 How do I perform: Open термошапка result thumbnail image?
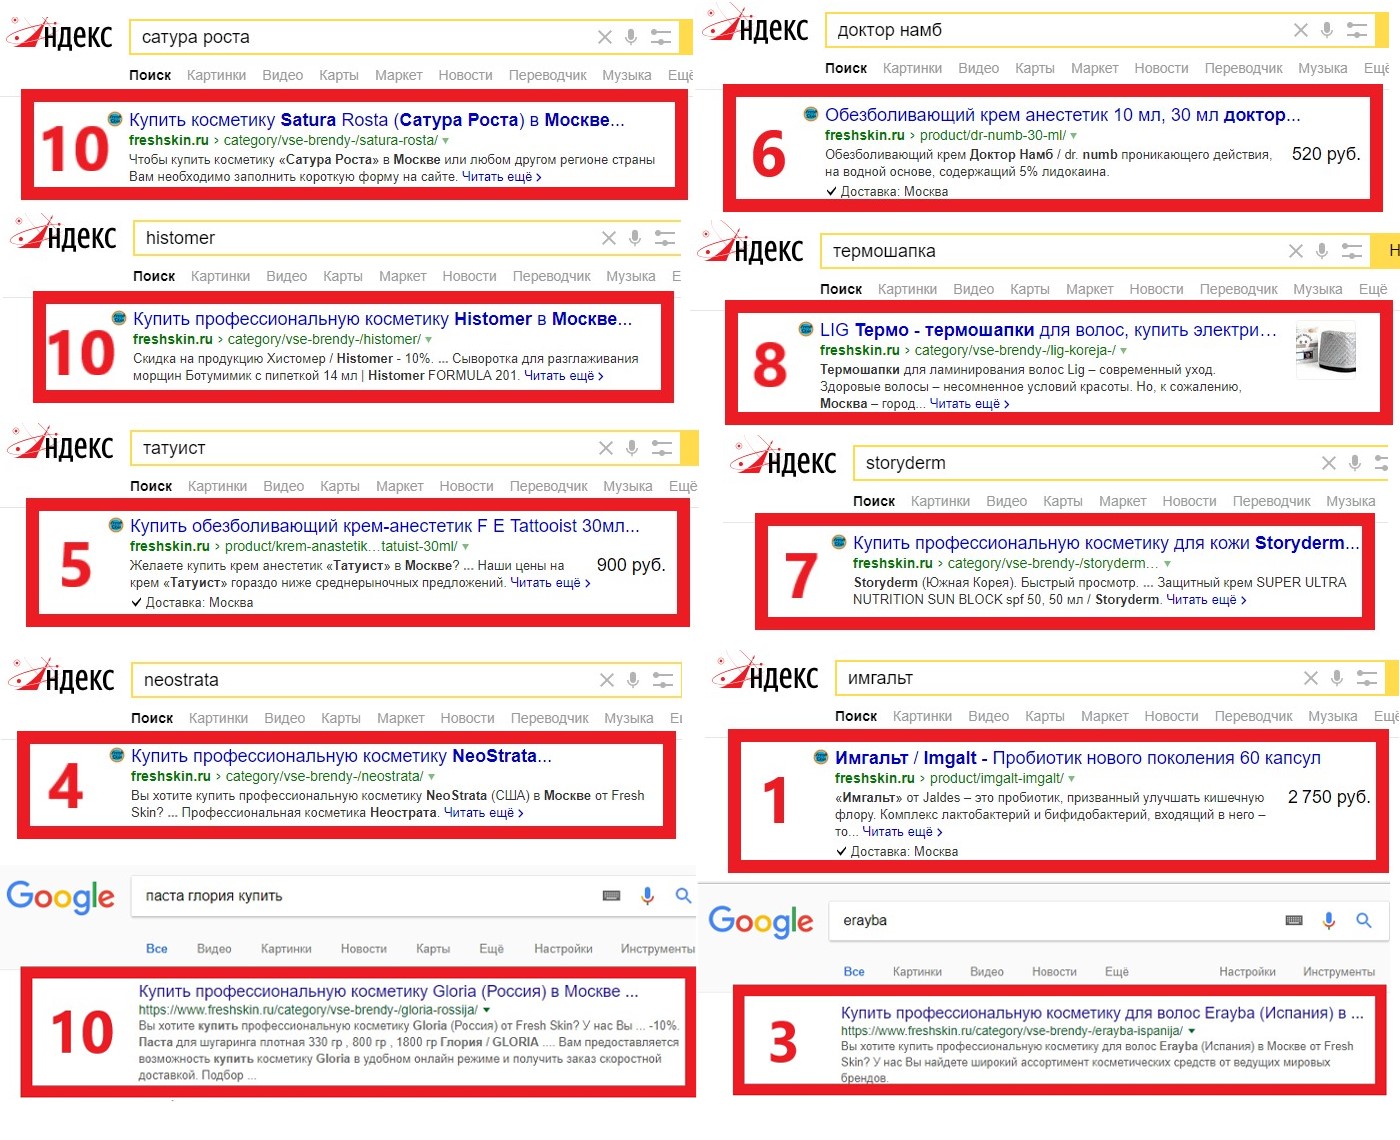click(x=1326, y=350)
